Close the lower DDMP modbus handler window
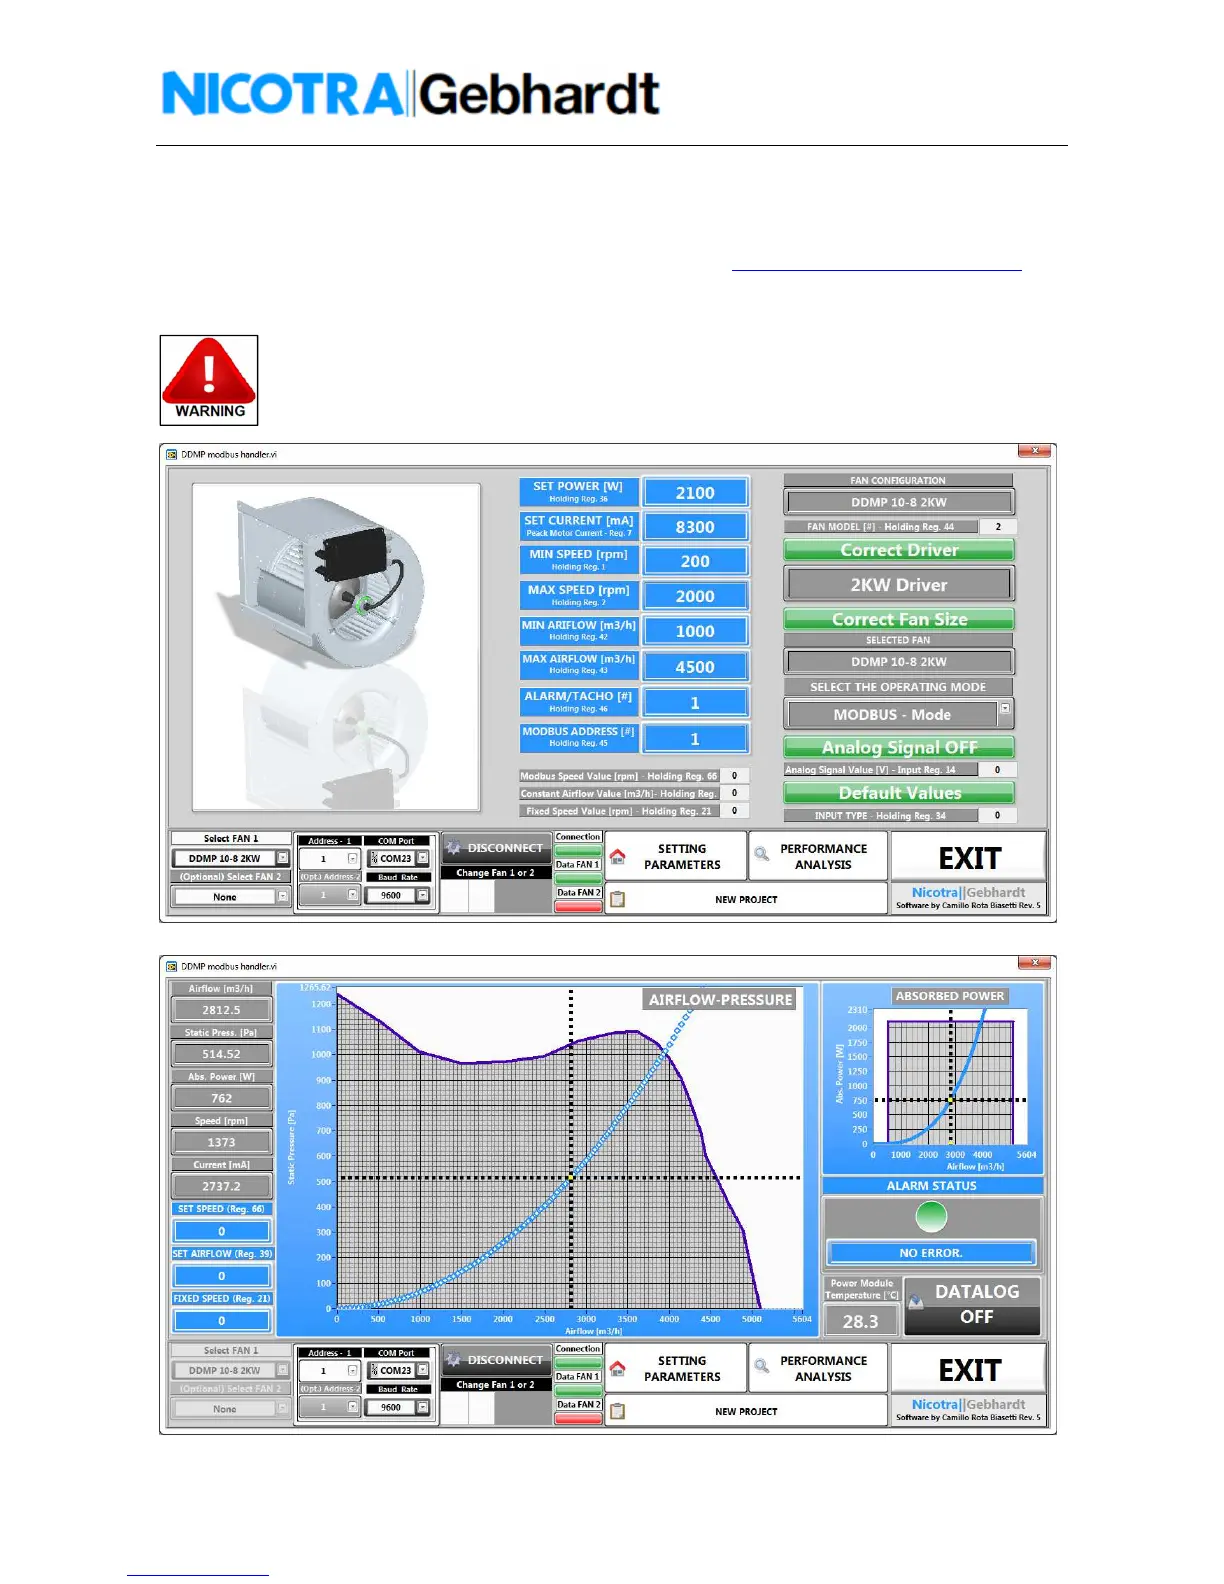Screen dimensions: 1224x1584 (1035, 964)
